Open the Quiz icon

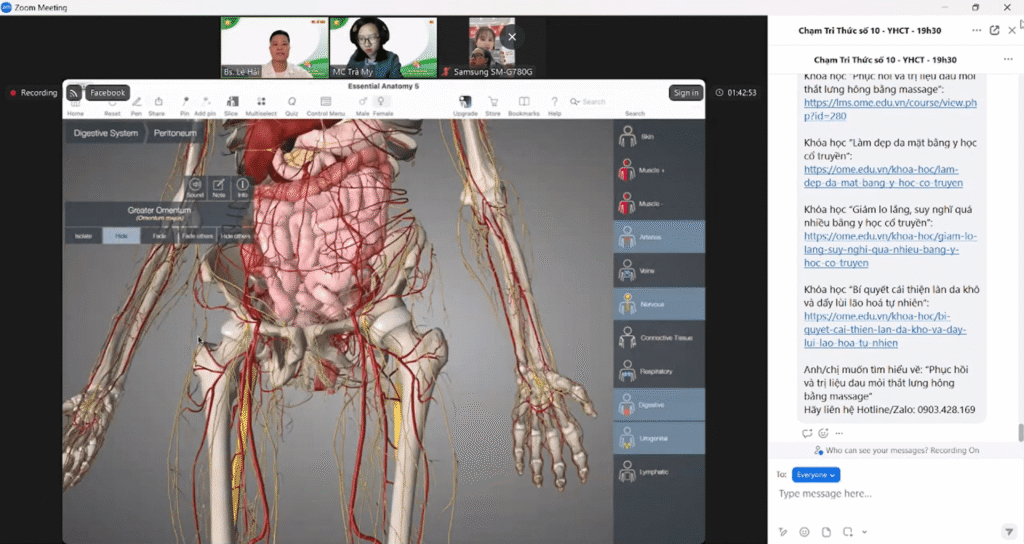(x=292, y=104)
